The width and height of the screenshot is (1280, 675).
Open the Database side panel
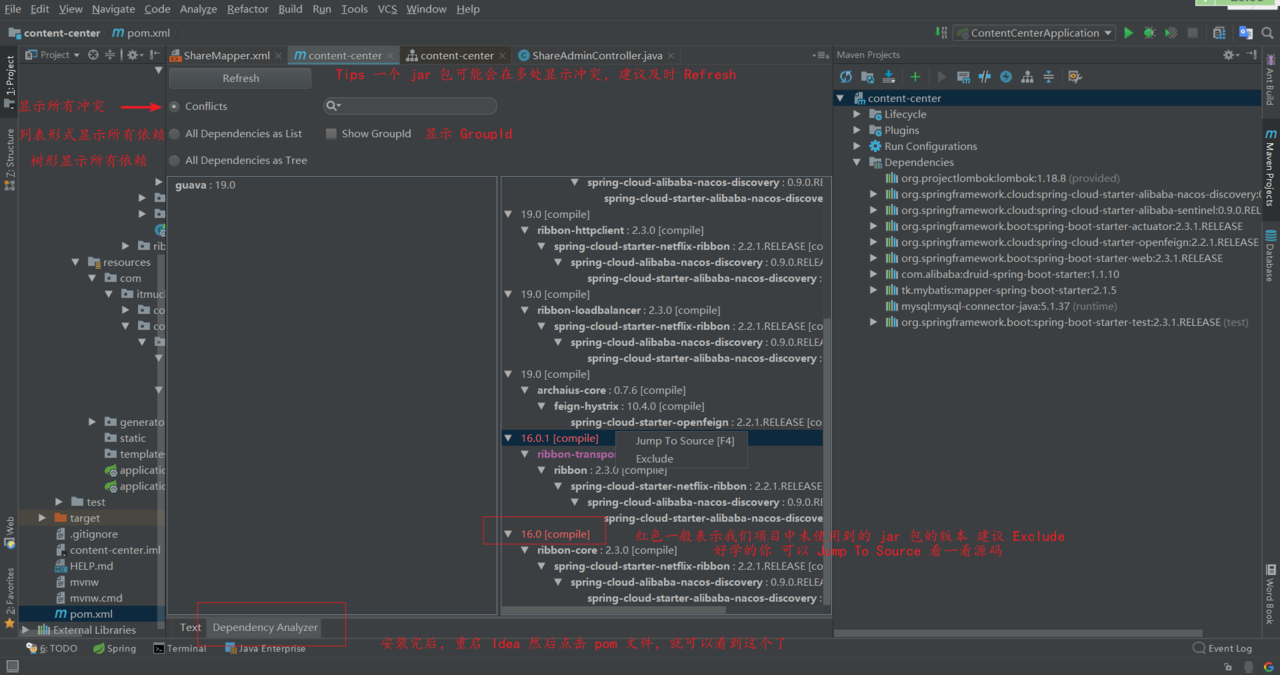(x=1271, y=255)
